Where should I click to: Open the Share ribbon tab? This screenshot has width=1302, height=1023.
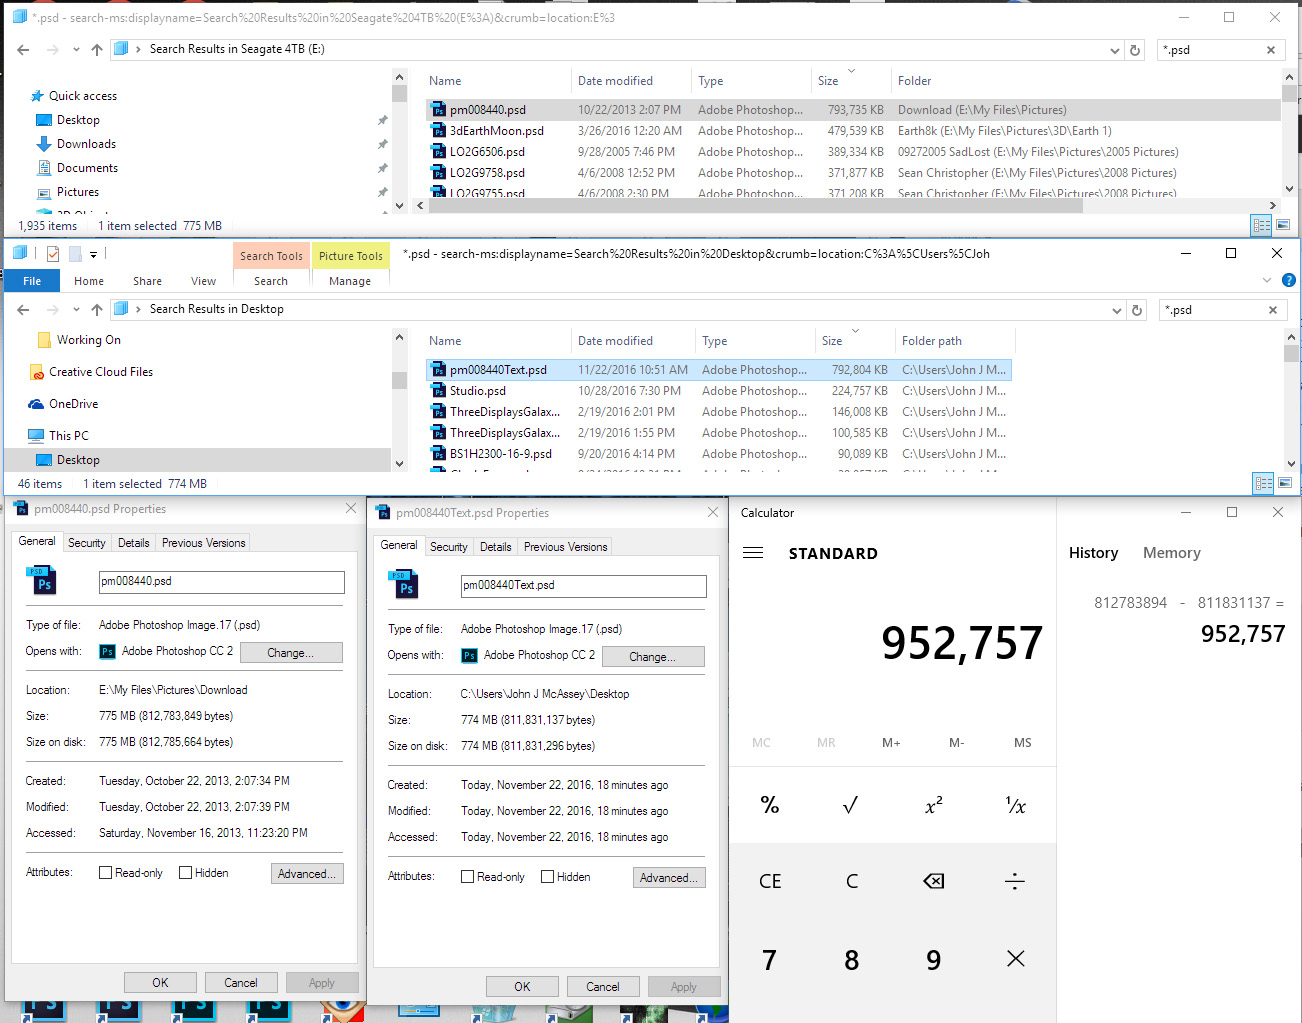[147, 281]
